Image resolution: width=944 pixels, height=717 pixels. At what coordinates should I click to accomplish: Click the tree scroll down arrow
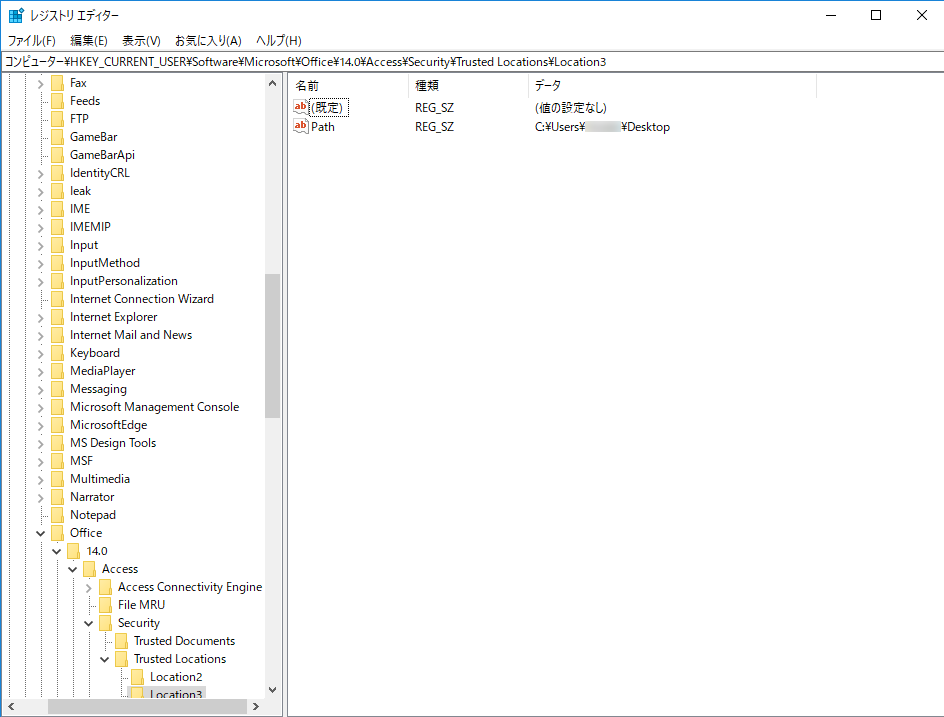point(272,690)
